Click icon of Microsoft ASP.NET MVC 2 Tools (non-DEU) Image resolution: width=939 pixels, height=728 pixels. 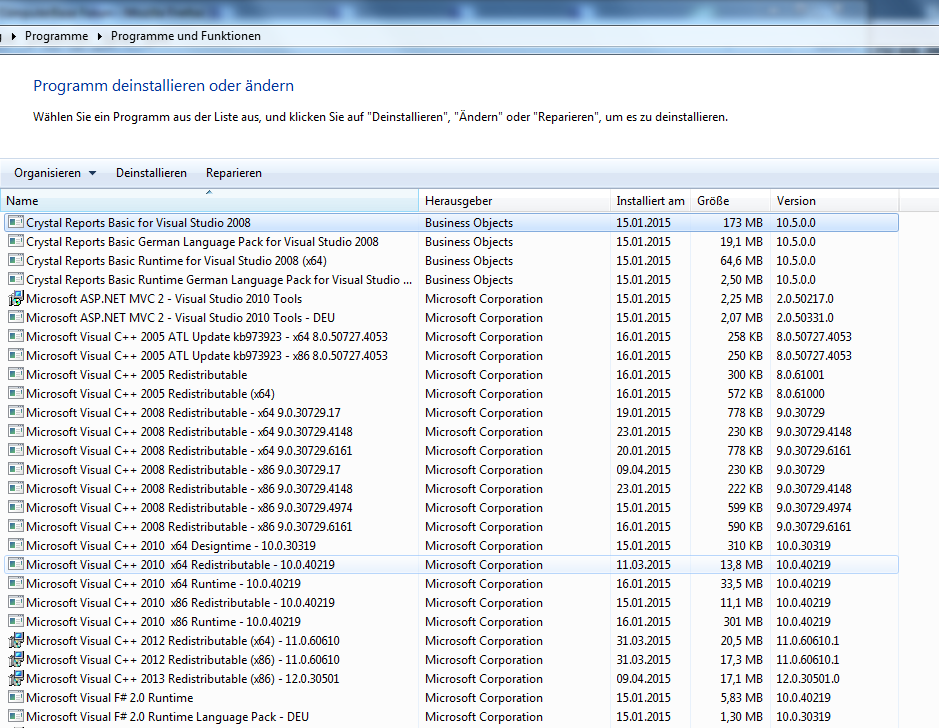pyautogui.click(x=16, y=298)
